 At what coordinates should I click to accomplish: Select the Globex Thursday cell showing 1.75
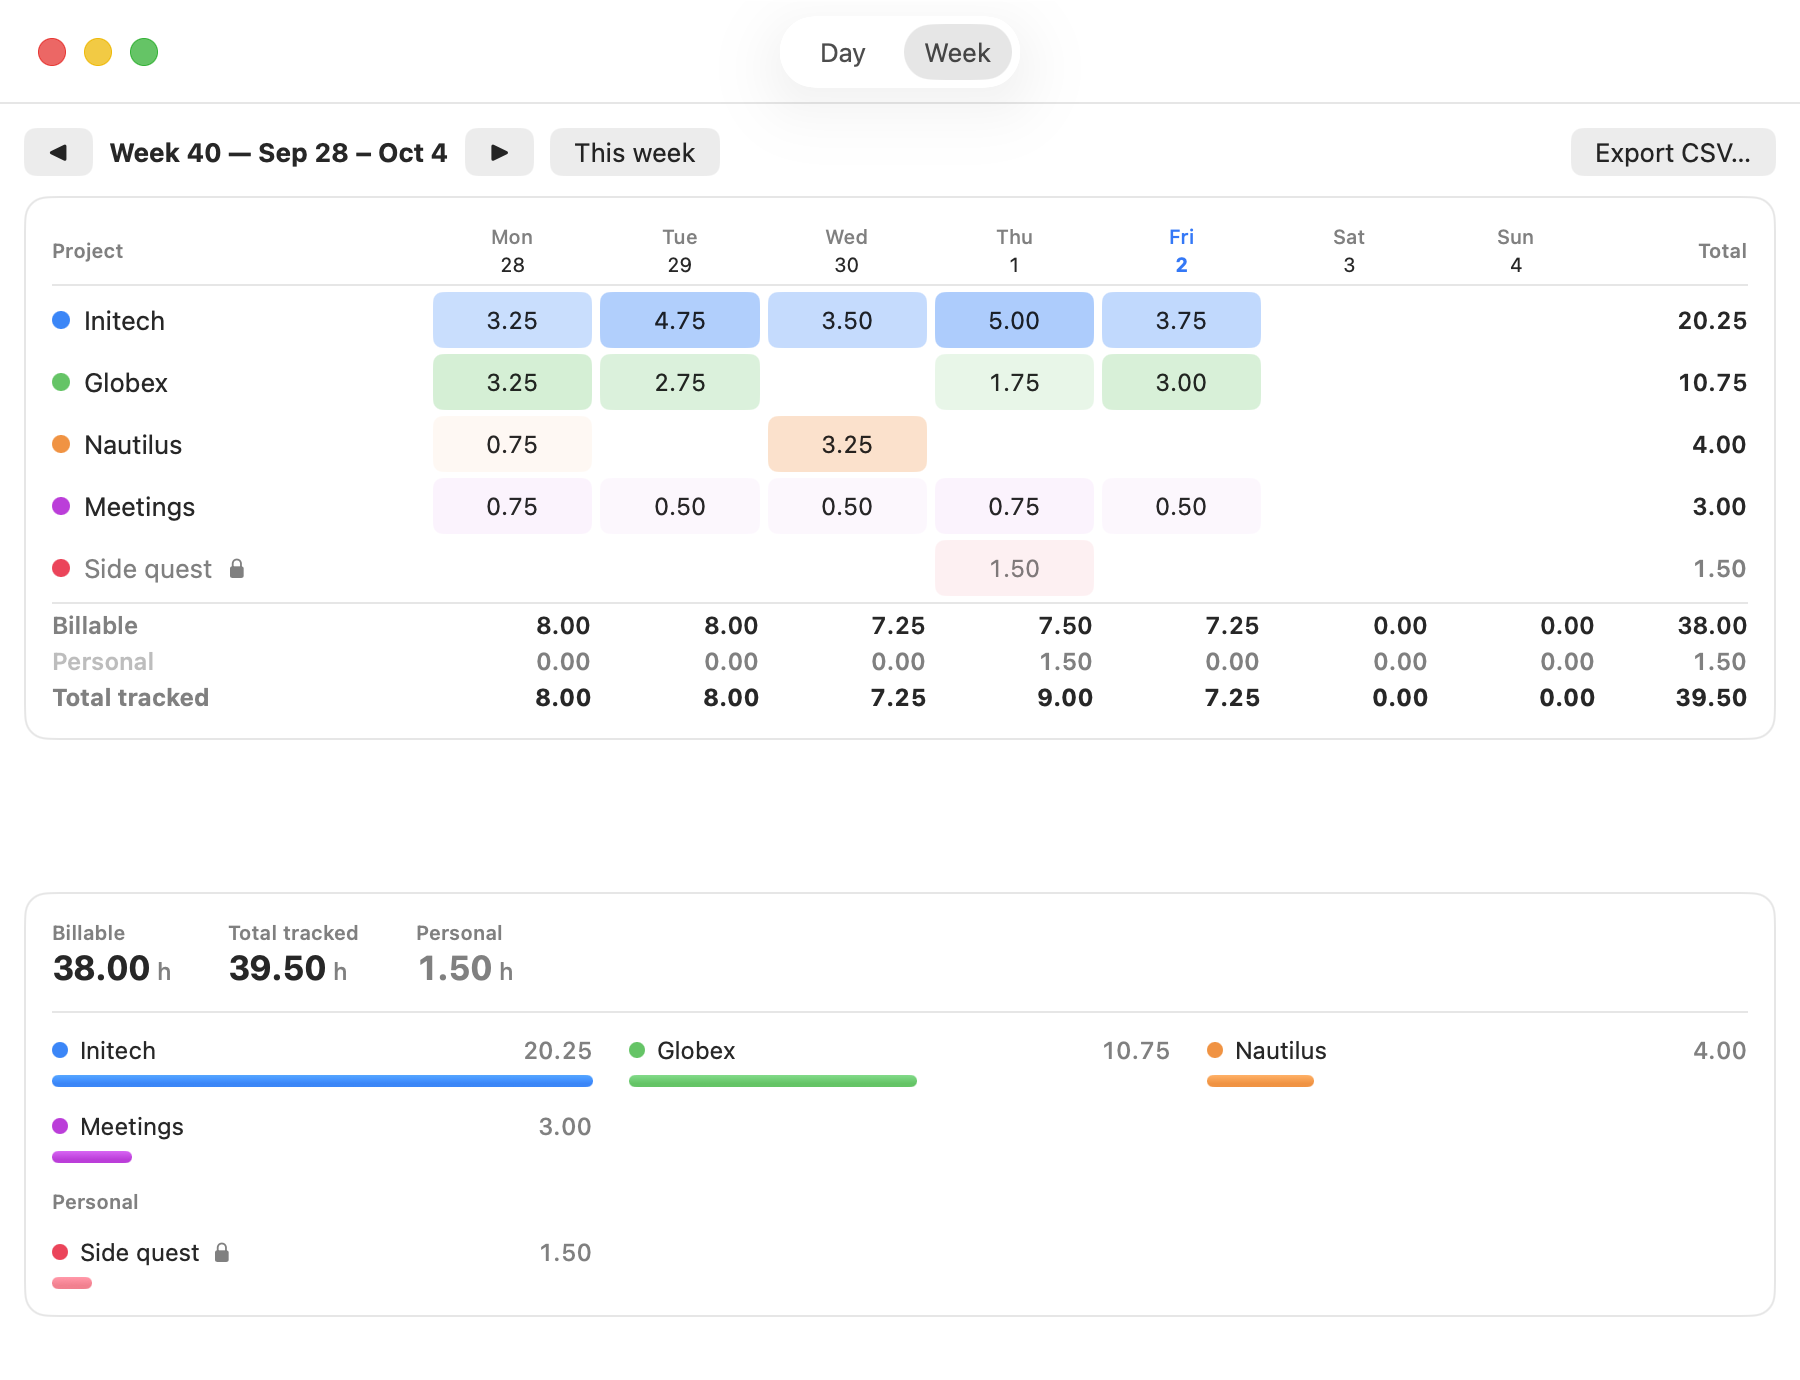[1014, 382]
